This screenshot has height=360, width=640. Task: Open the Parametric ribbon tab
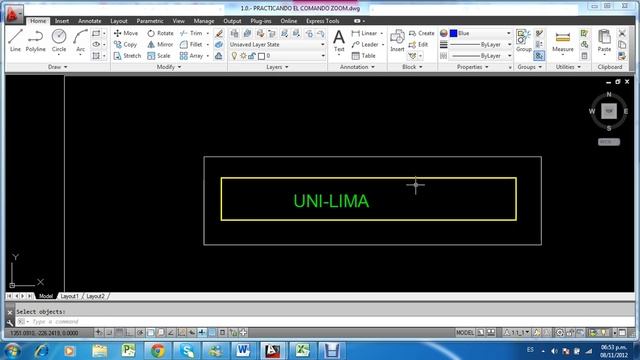tap(150, 21)
